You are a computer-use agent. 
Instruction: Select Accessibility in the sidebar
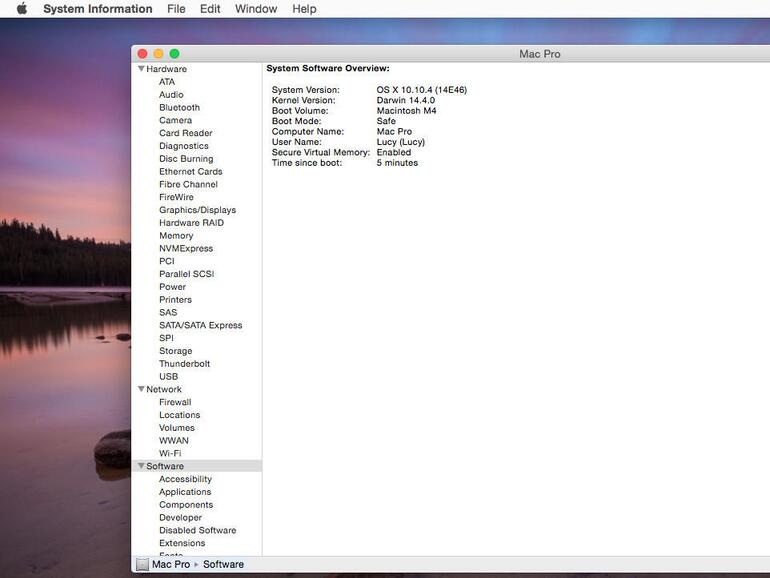pos(185,479)
